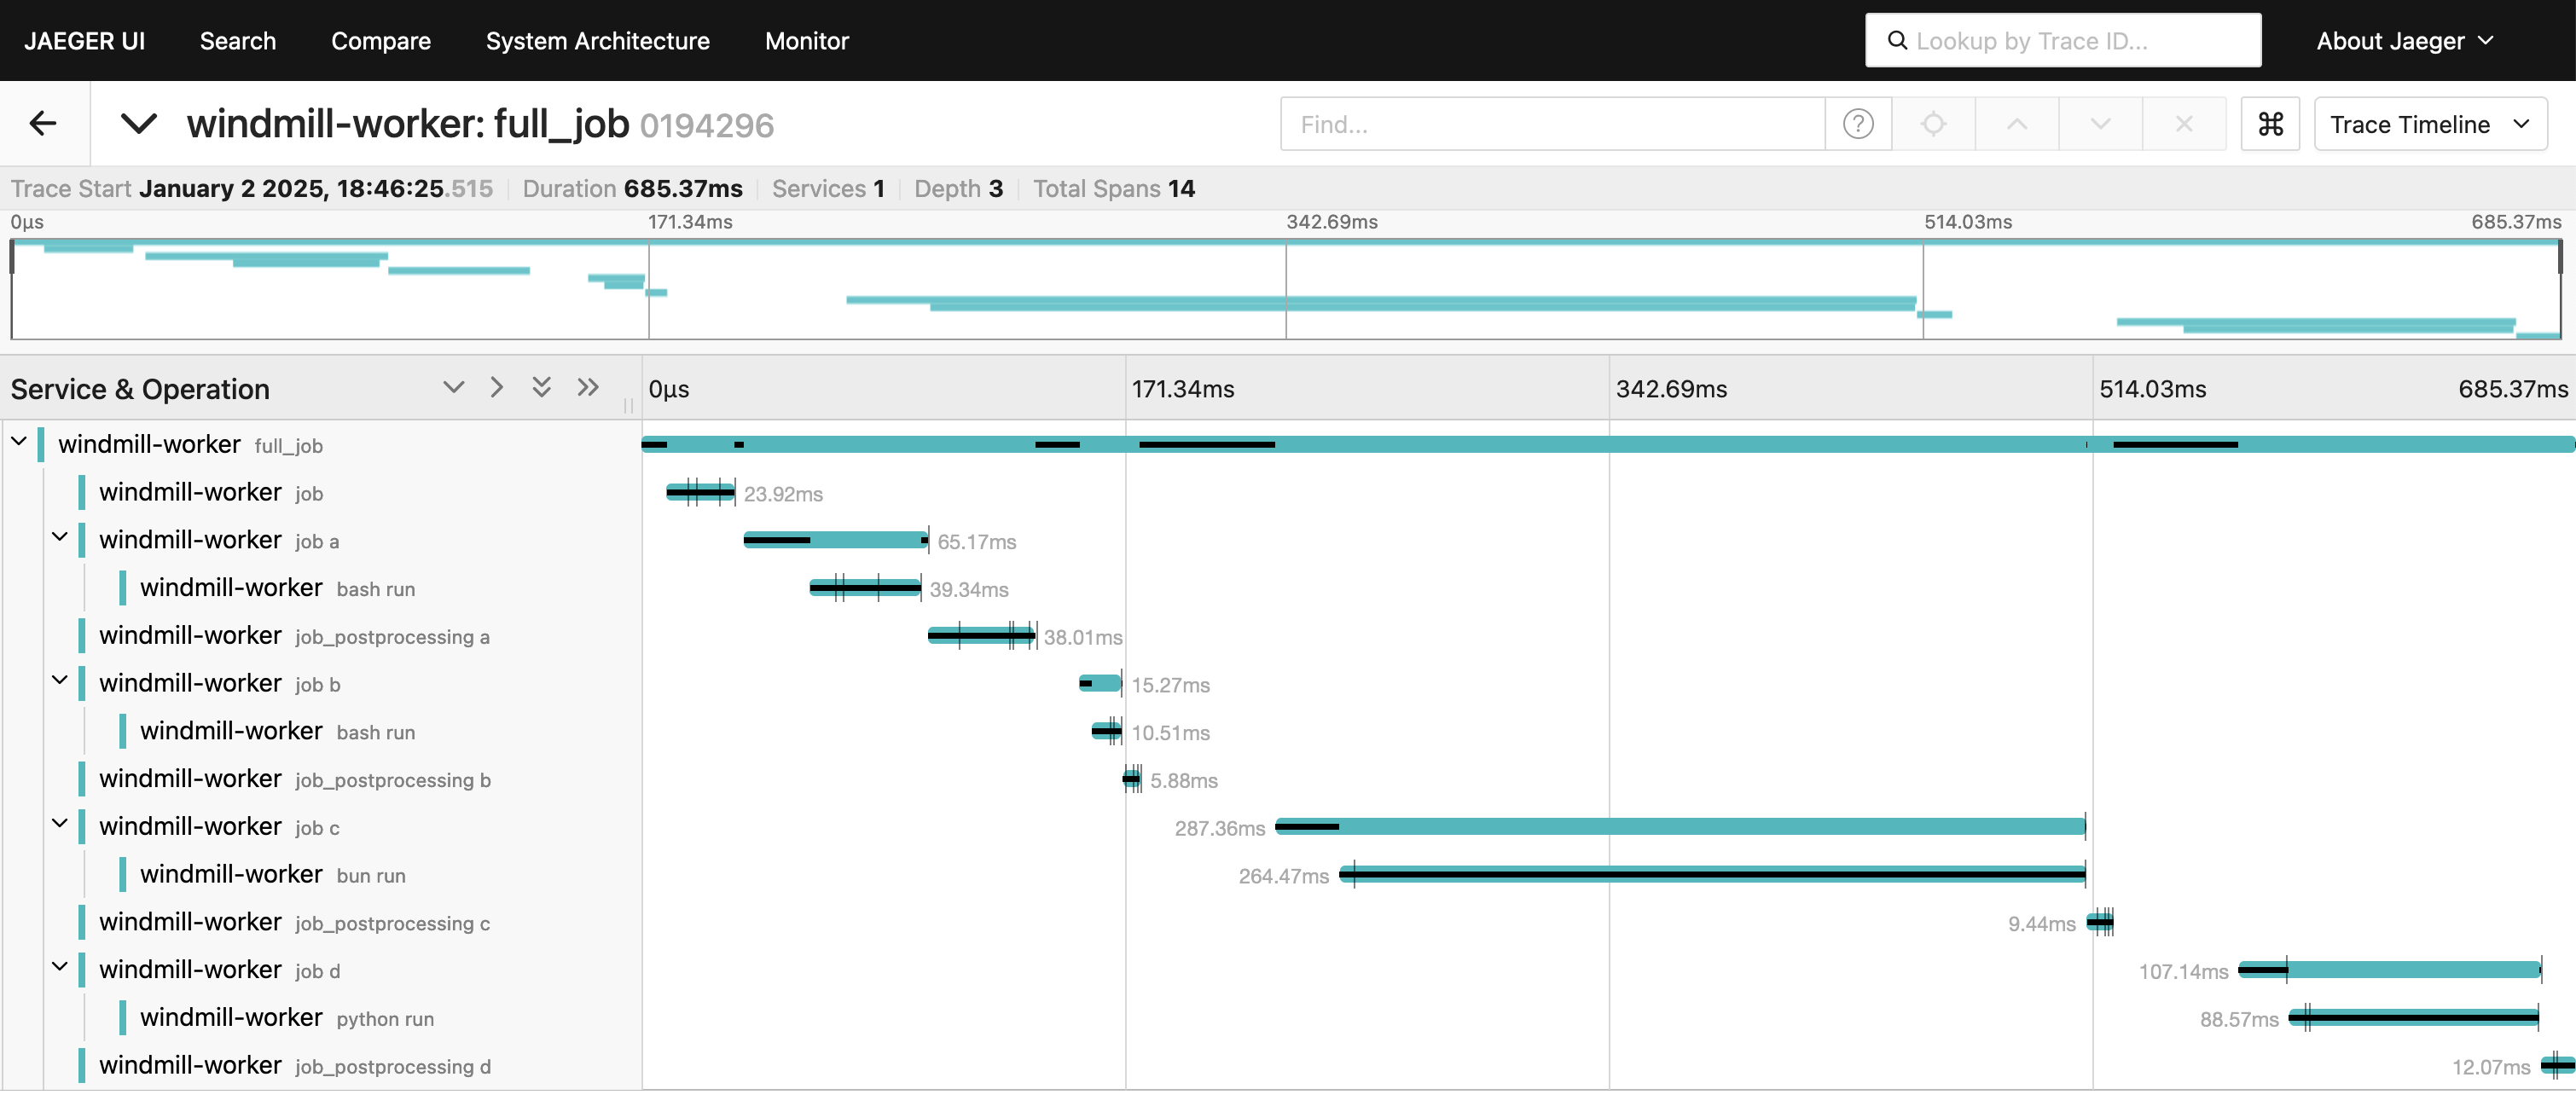Go to next search result arrow
Viewport: 2576px width, 1112px height.
[2100, 124]
